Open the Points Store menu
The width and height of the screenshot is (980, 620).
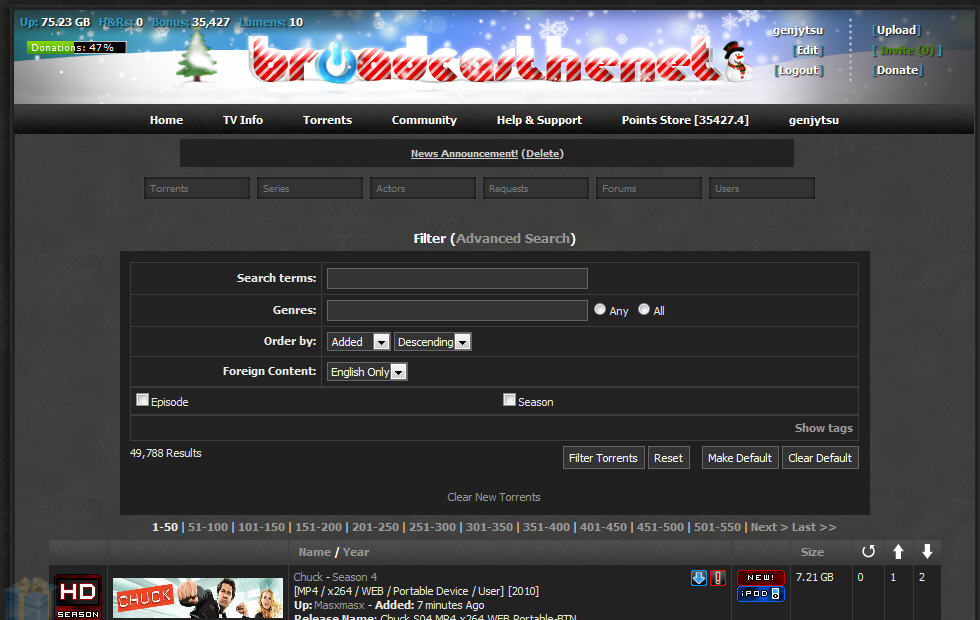click(x=685, y=120)
